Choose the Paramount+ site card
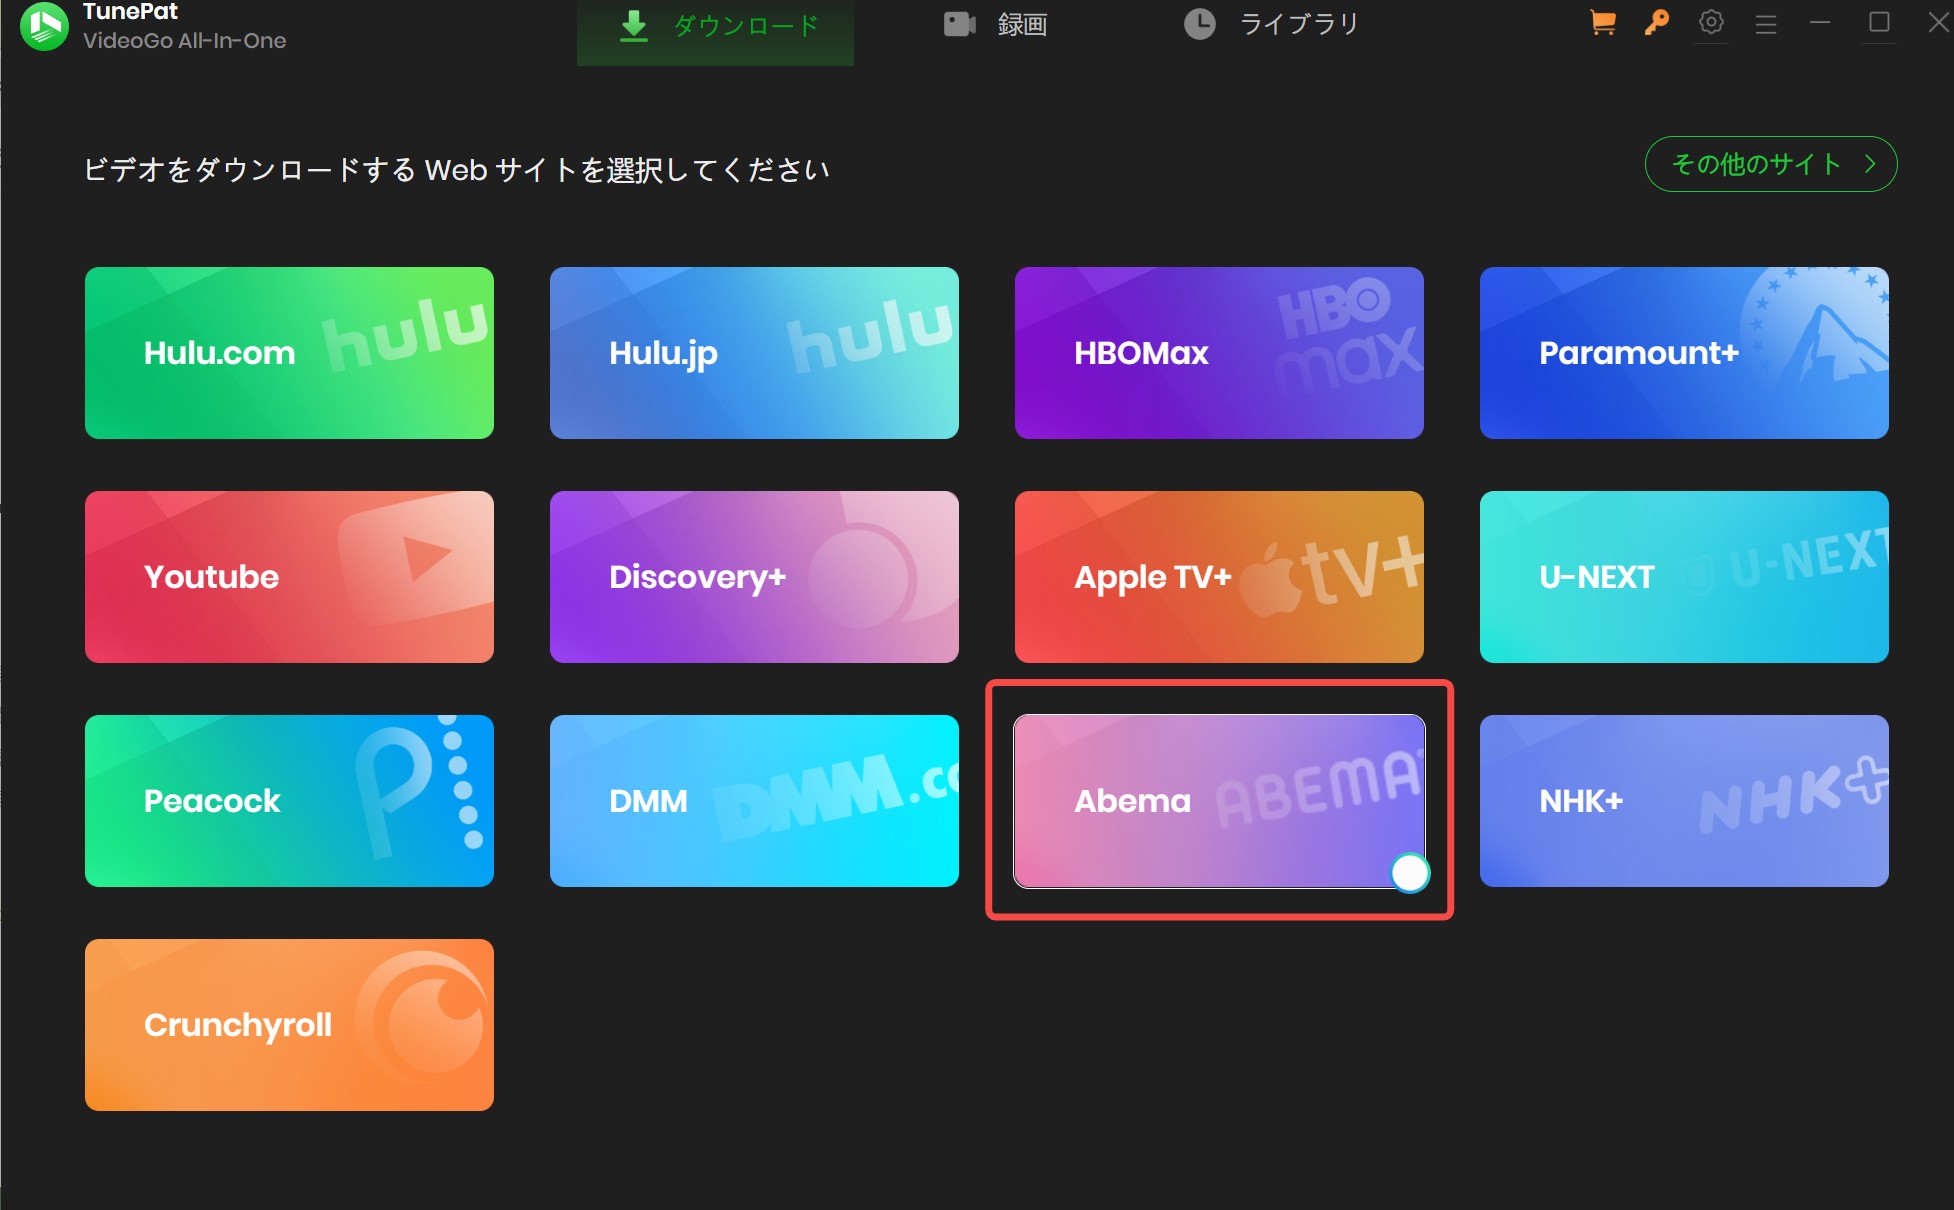This screenshot has width=1954, height=1210. point(1684,353)
